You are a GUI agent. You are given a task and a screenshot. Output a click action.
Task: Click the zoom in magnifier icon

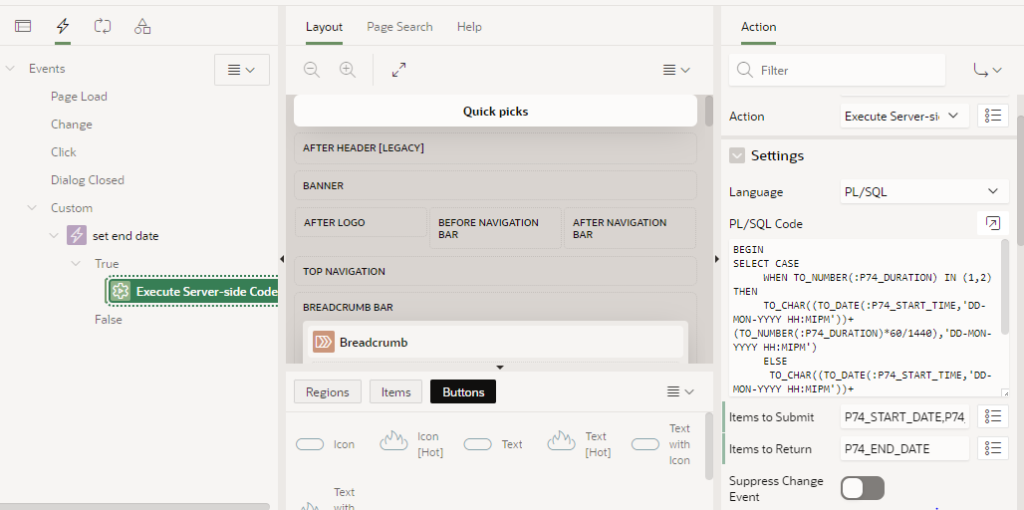[x=347, y=70]
